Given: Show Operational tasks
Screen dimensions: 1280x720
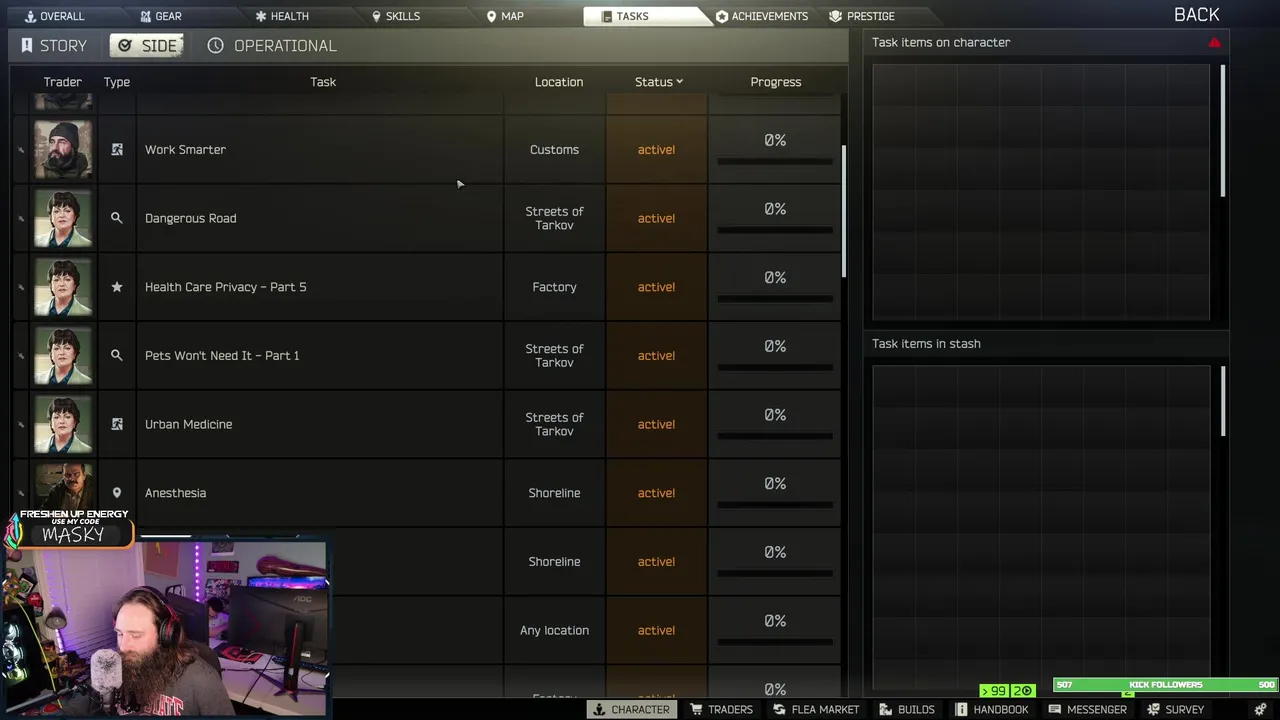Looking at the screenshot, I should coord(272,46).
